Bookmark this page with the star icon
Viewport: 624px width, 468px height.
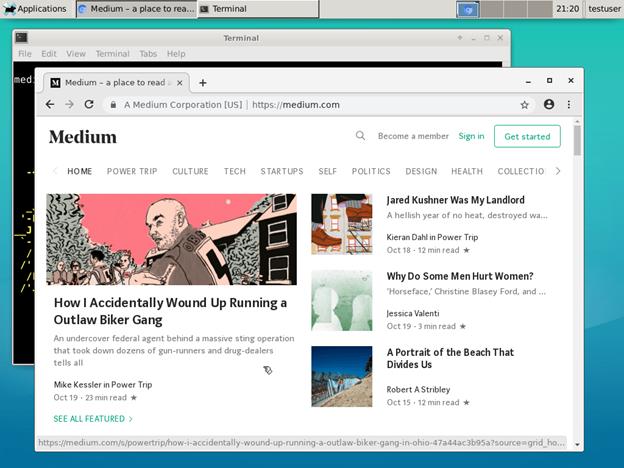click(524, 104)
